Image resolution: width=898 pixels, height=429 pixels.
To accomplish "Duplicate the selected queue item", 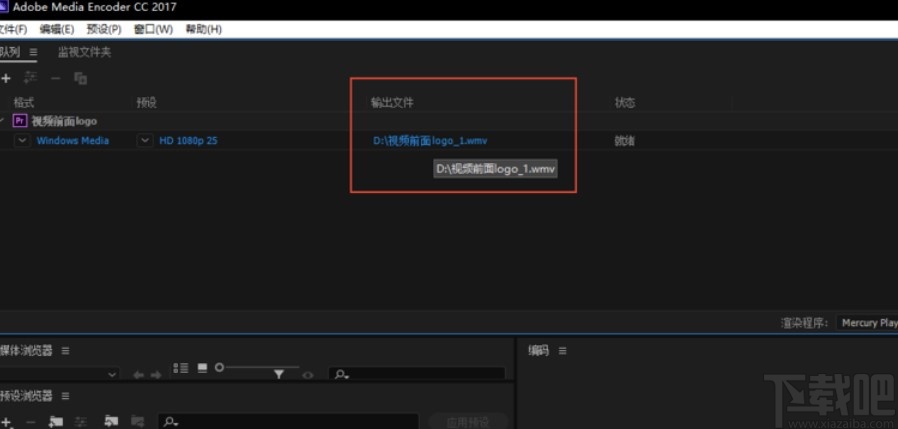I will (81, 78).
